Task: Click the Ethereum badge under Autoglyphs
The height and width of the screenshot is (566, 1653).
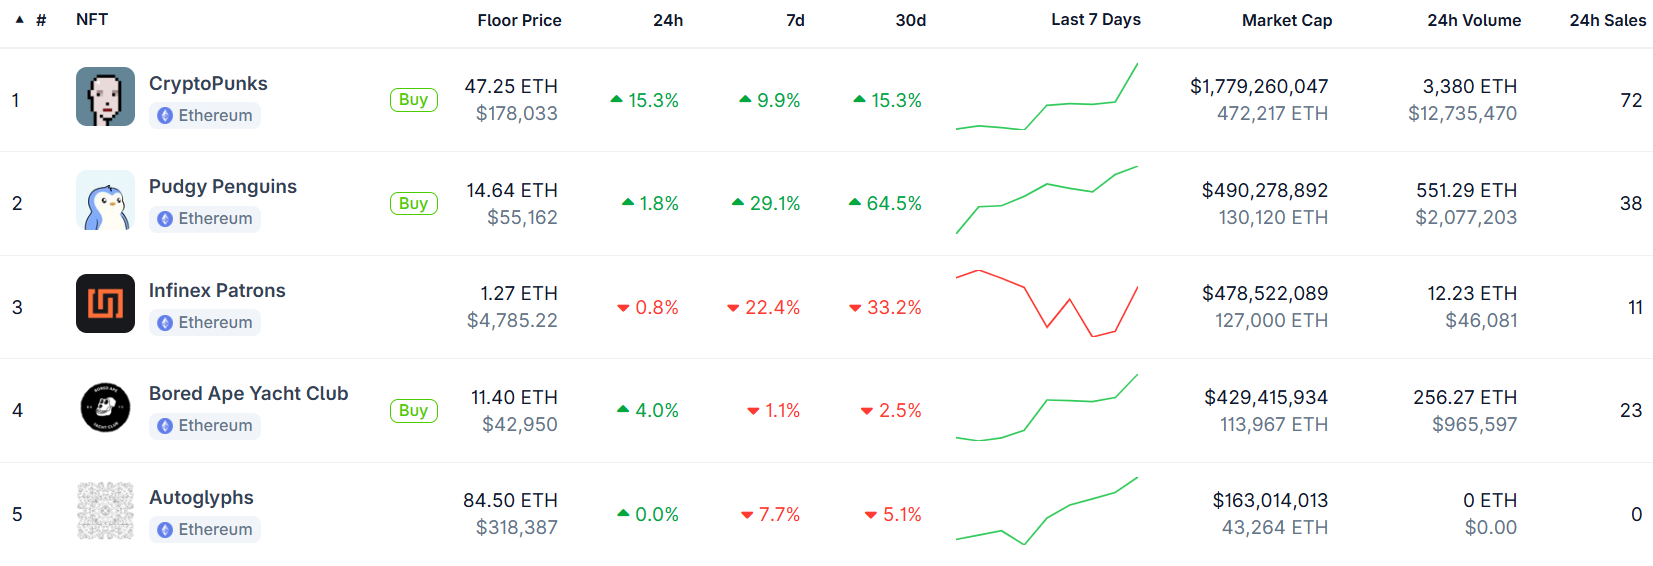Action: pos(205,529)
